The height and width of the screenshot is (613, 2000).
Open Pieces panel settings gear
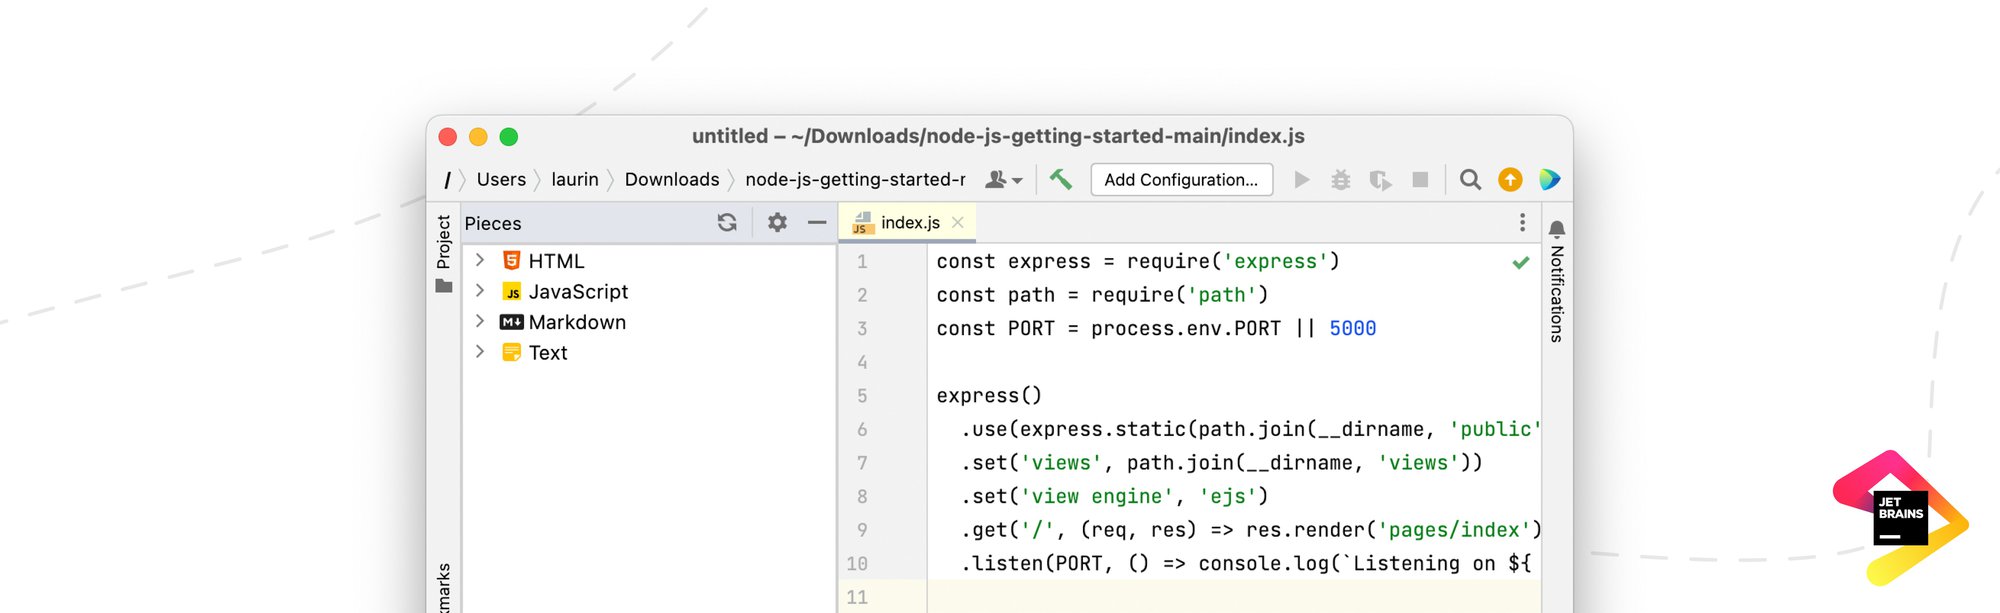[x=777, y=223]
